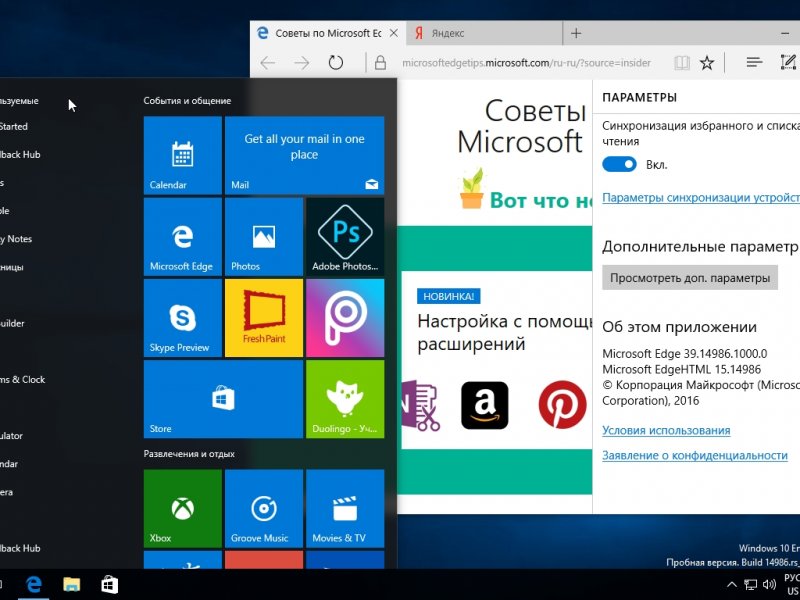Open Edge from the taskbar
Screen dimensions: 800x600
tap(34, 584)
